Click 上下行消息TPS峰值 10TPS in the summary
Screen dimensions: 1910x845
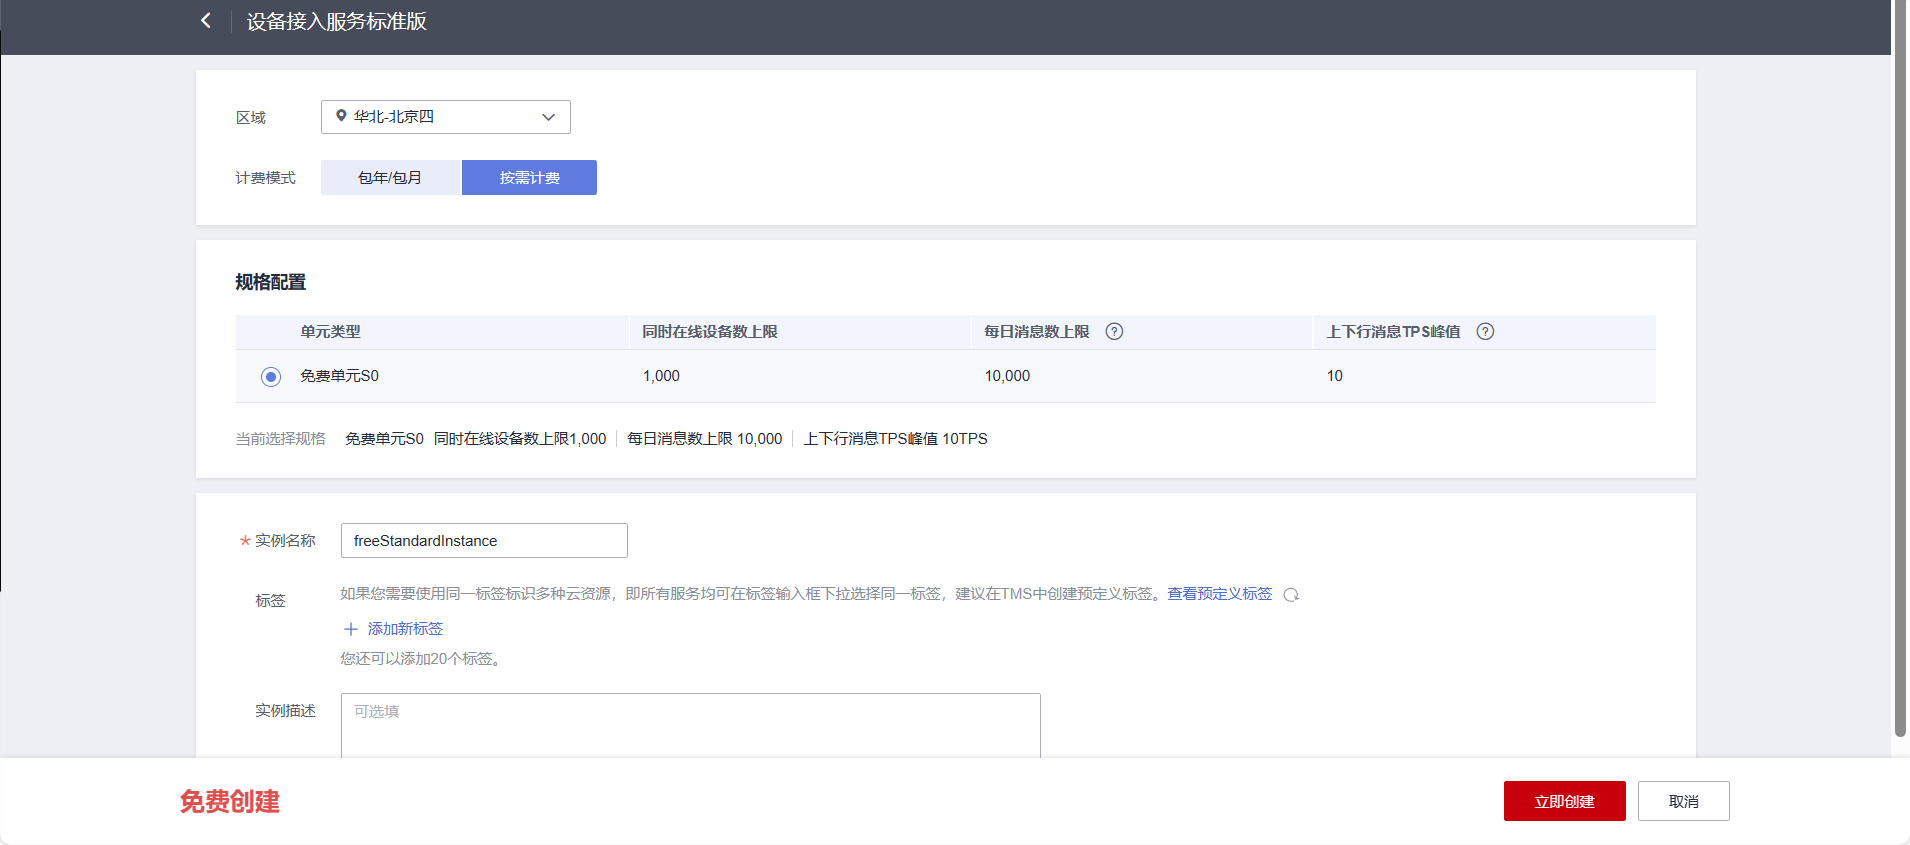point(896,439)
